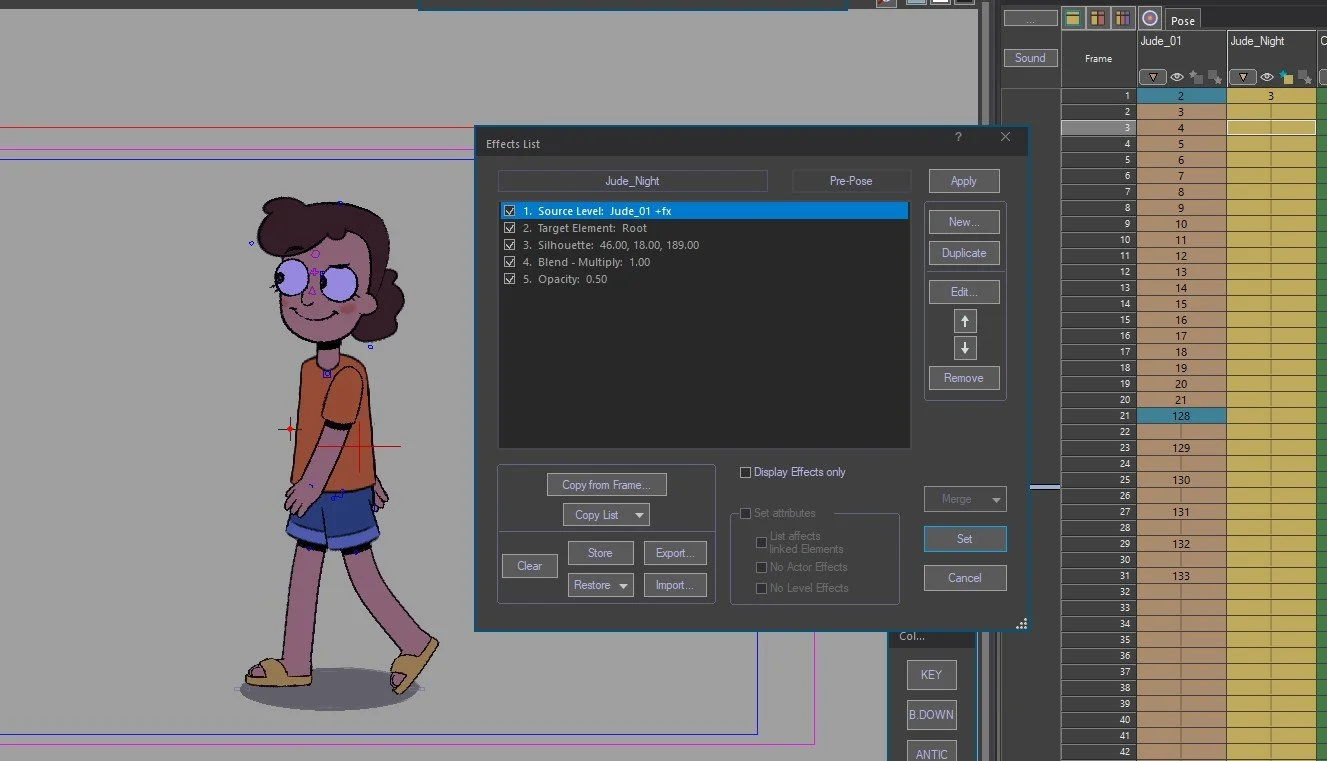1327x761 pixels.
Task: Uncheck effect 1 Source Level checkbox
Action: click(510, 211)
